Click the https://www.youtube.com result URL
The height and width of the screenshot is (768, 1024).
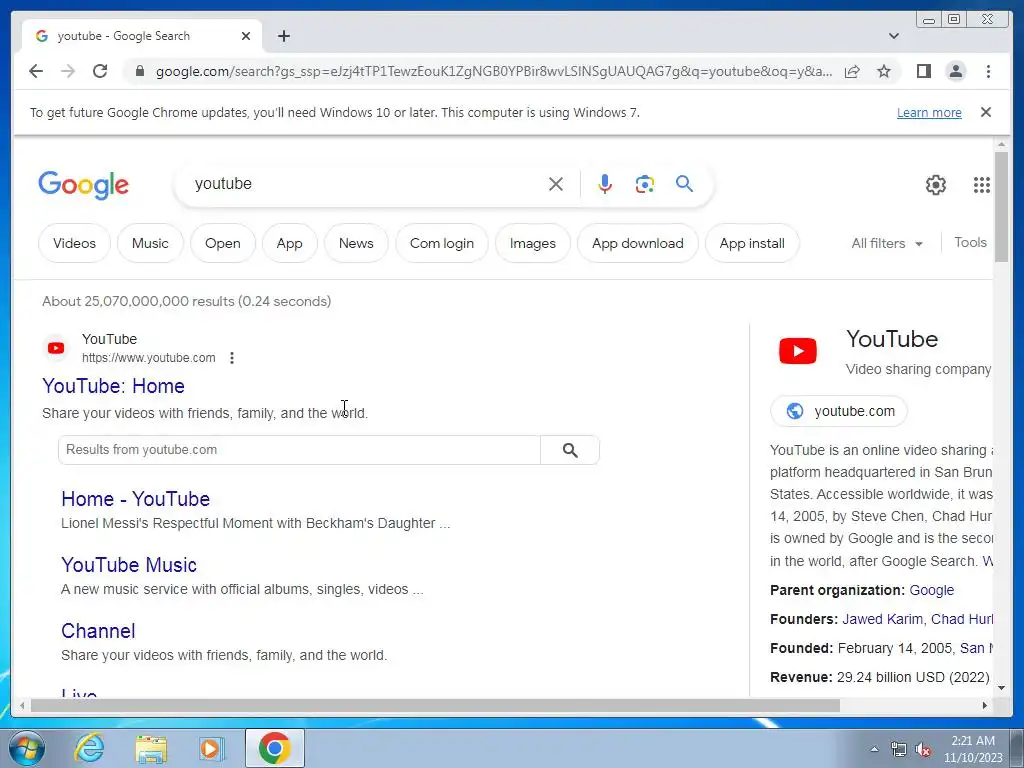point(148,358)
